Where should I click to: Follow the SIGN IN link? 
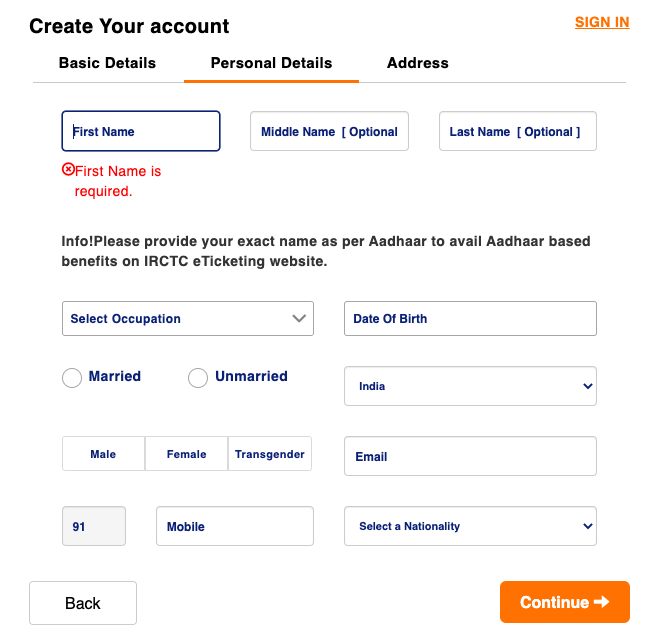coord(602,22)
